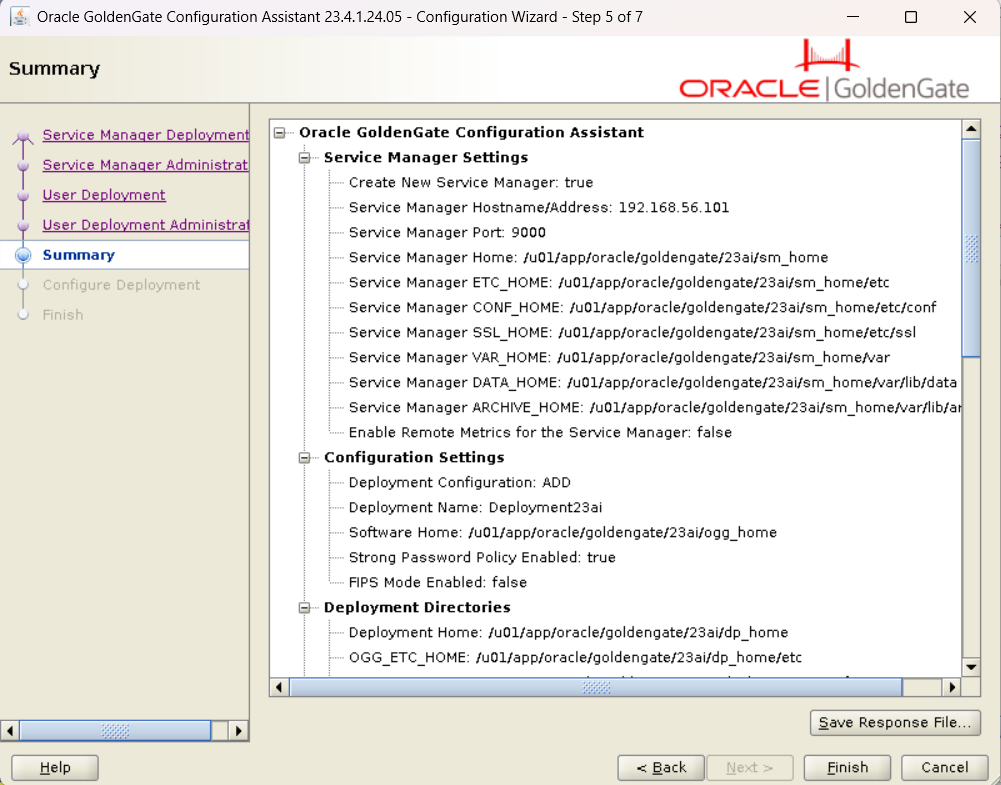Click the Summary step bullet icon
1001x785 pixels.
(24, 256)
